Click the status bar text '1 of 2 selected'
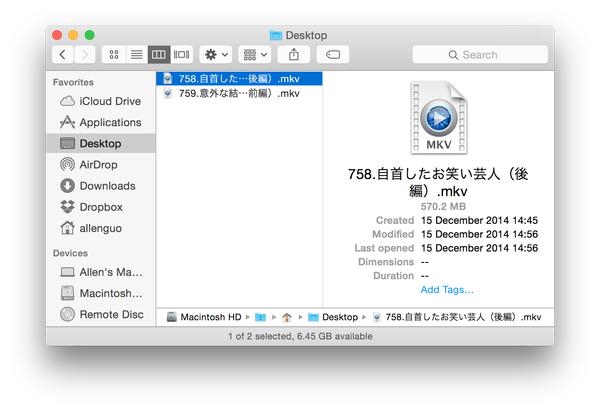600x411 pixels. point(260,336)
